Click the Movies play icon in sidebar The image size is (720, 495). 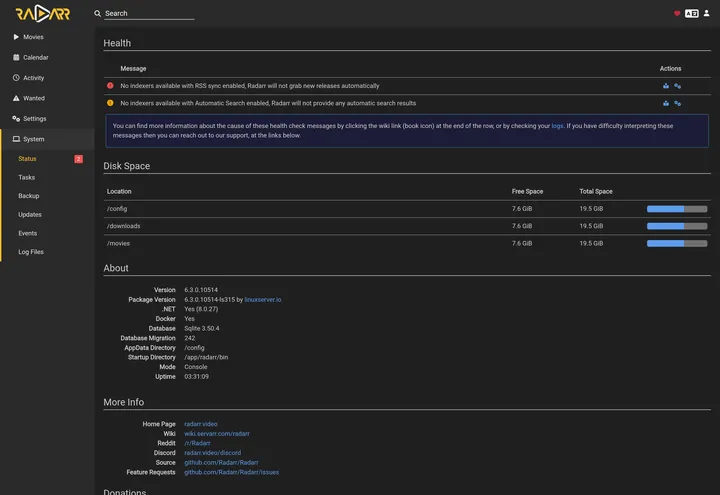(16, 37)
